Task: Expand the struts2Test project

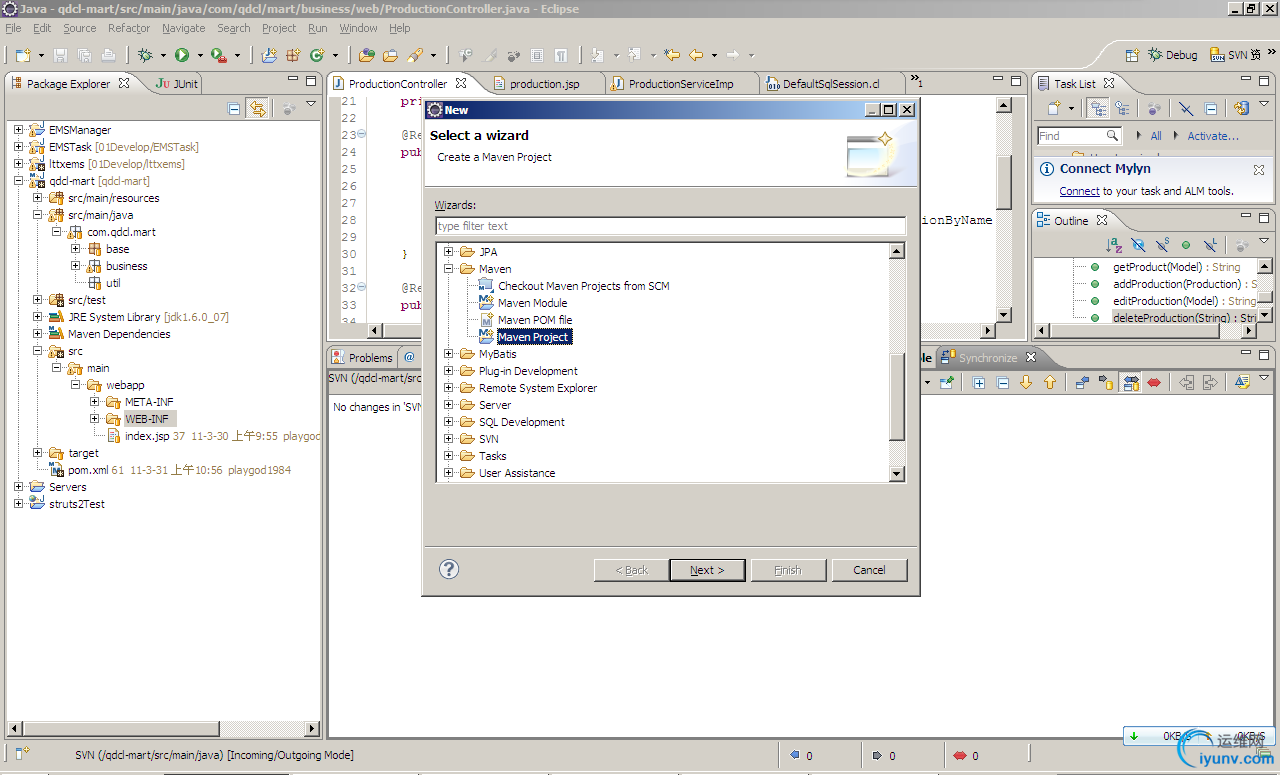Action: 19,504
